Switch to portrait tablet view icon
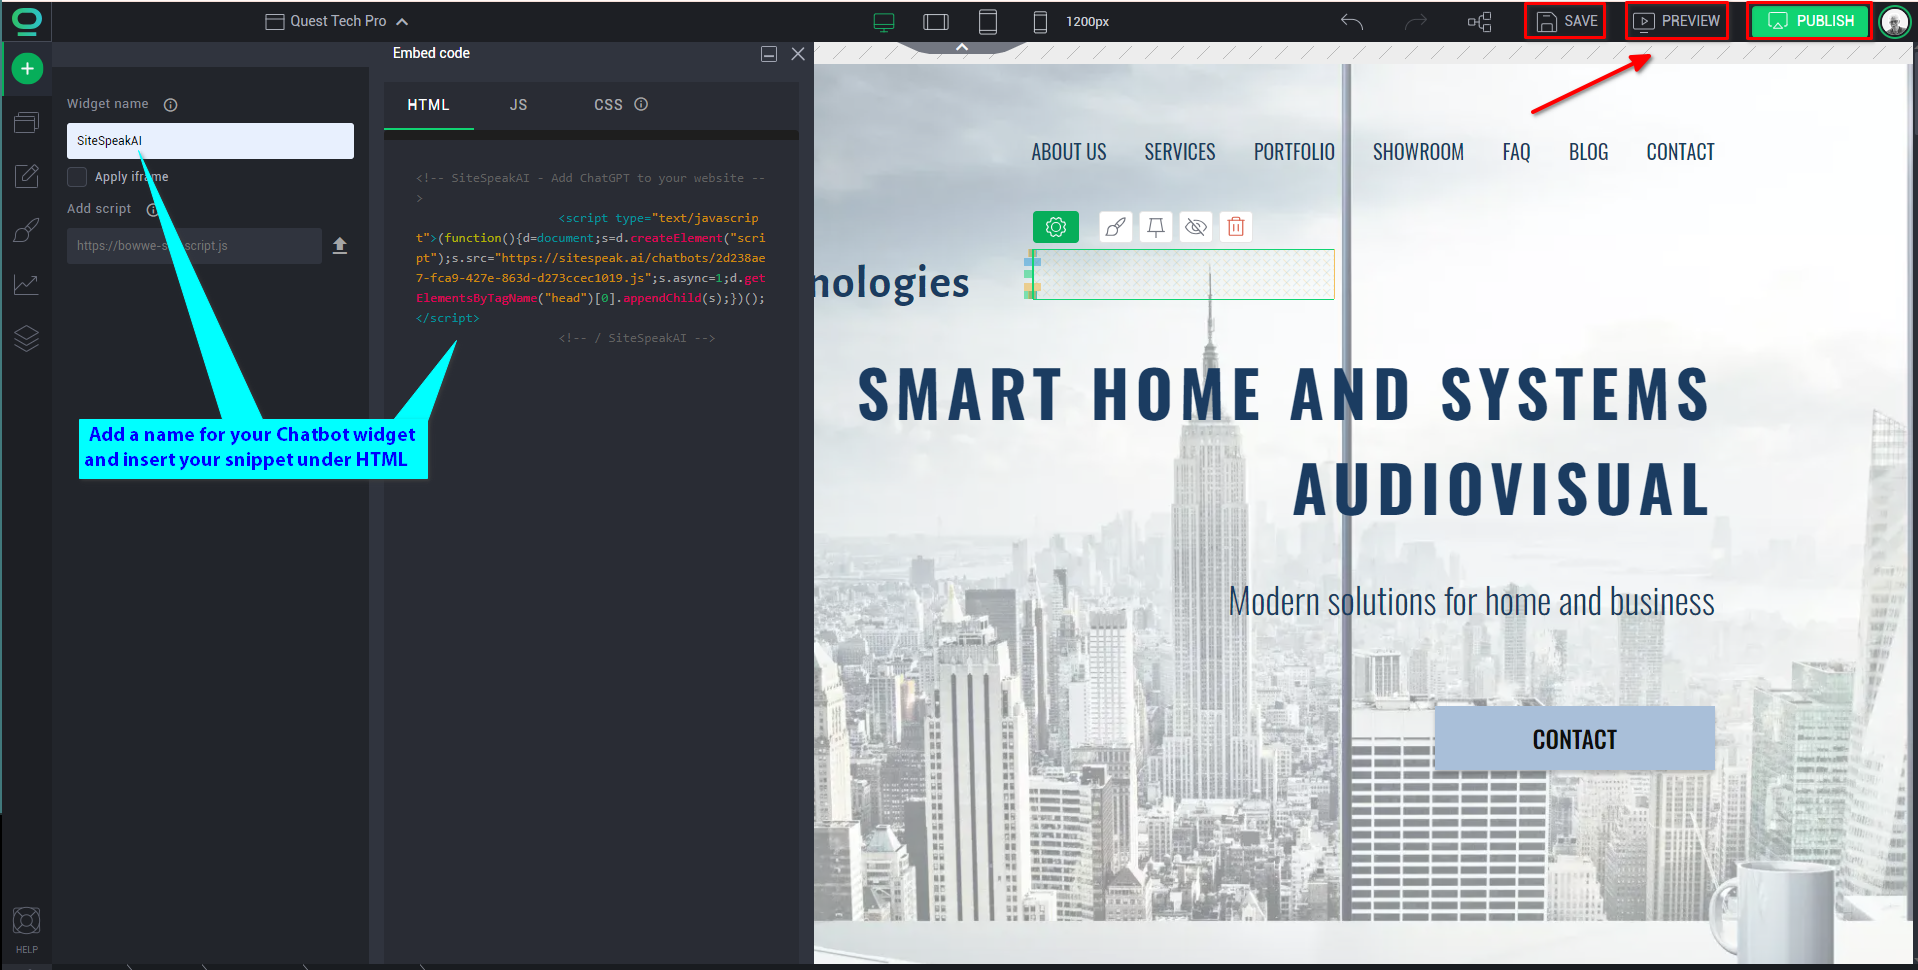This screenshot has height=970, width=1918. (988, 22)
